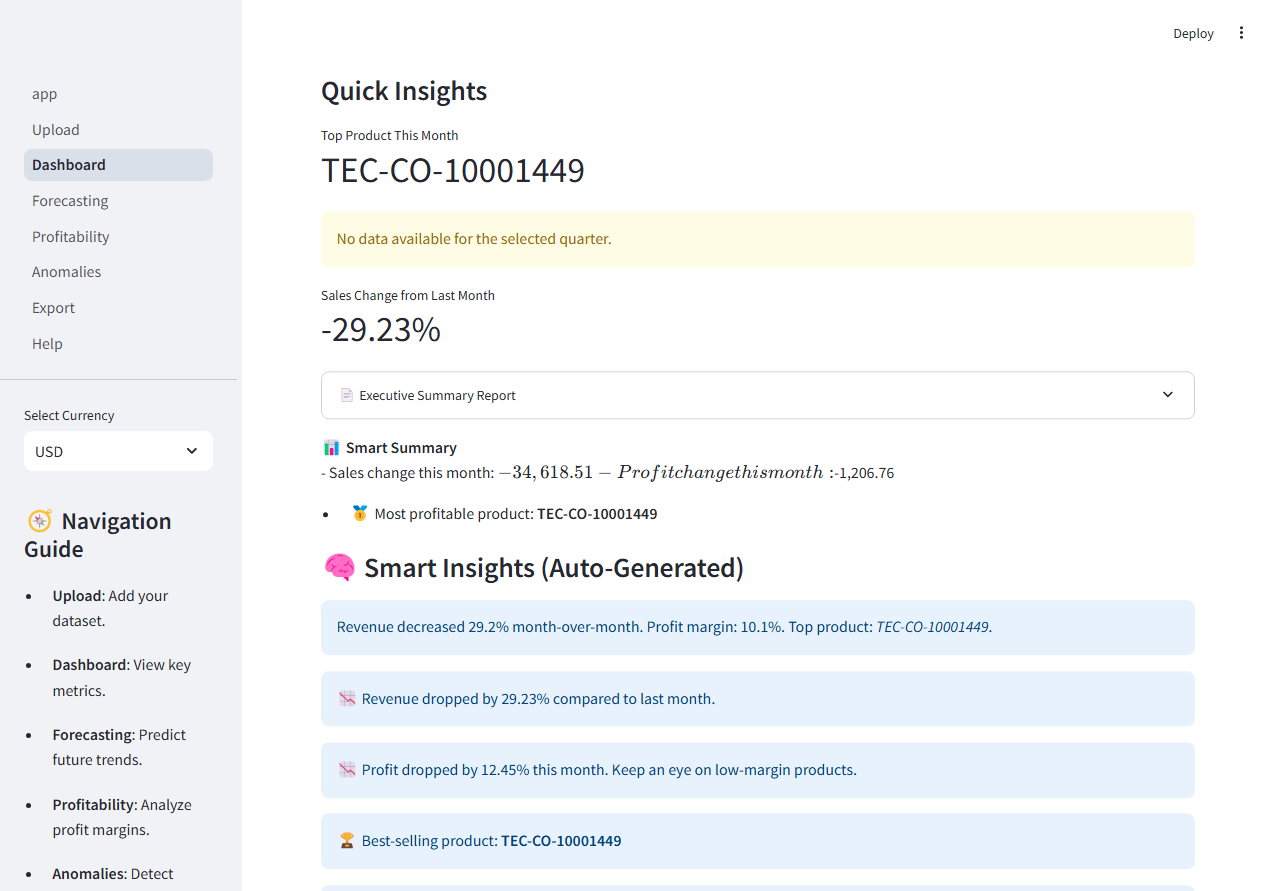Click the document icon in Executive Summary Report
The width and height of the screenshot is (1276, 891).
(x=345, y=395)
